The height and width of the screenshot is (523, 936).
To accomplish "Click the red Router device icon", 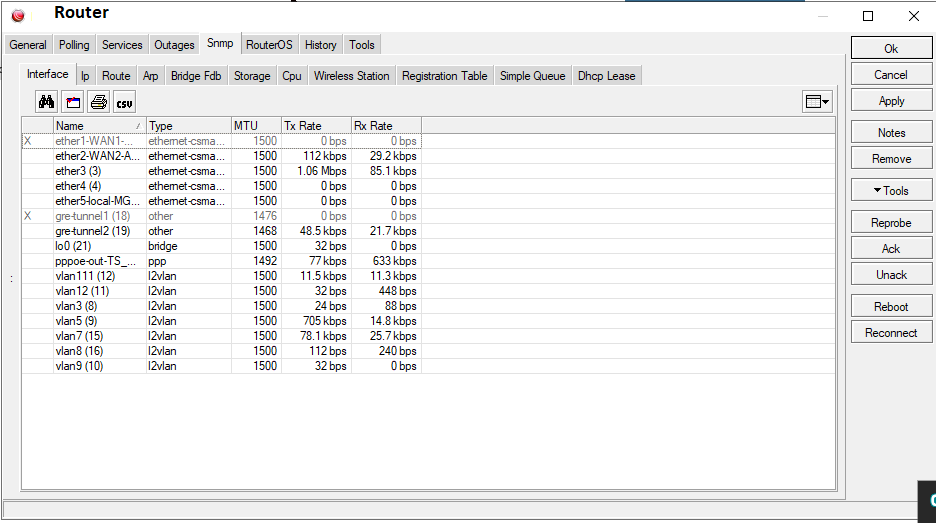I will point(18,16).
